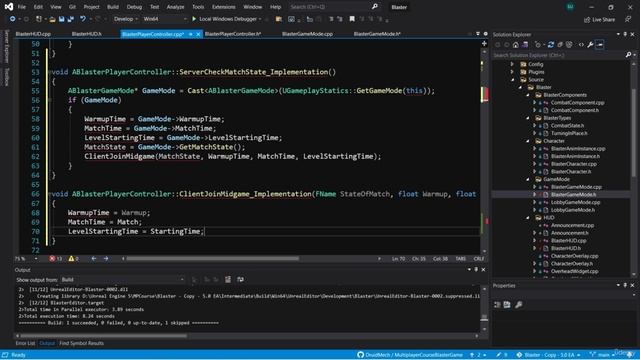Open the Win64 platform dropdown
The height and width of the screenshot is (360, 640).
tap(164, 19)
